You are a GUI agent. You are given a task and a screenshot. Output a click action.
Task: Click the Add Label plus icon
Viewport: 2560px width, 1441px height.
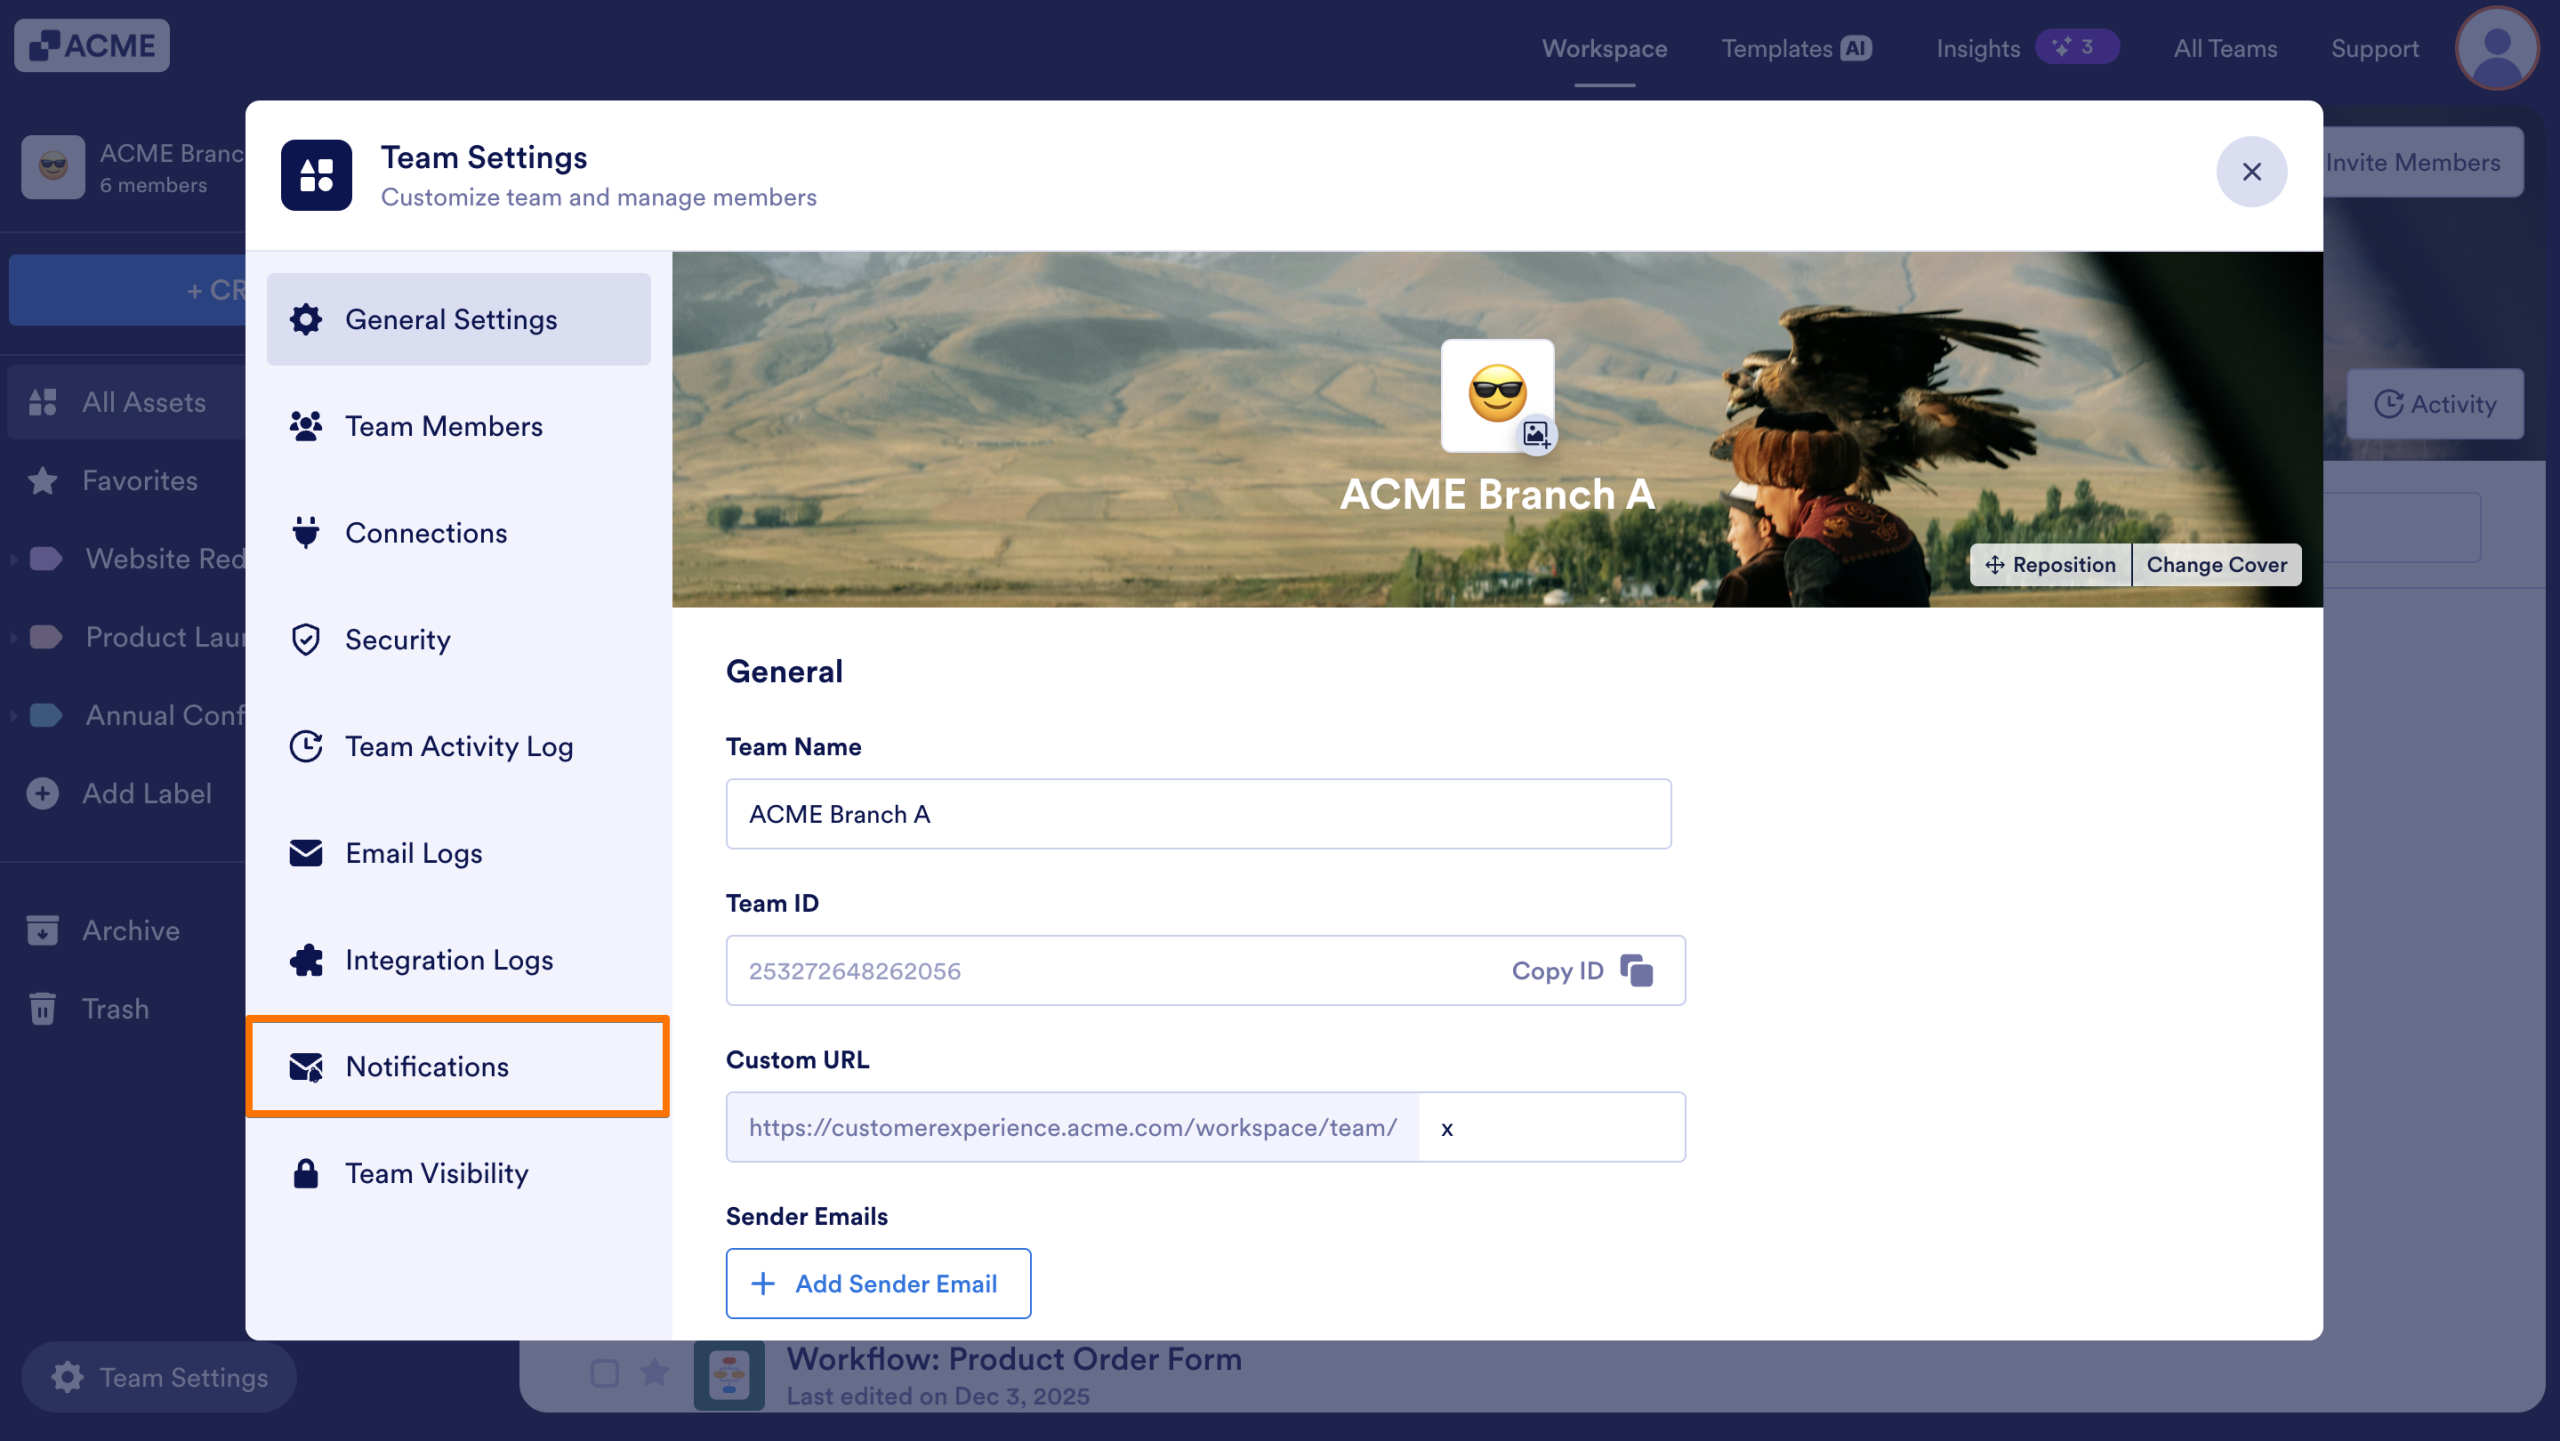tap(43, 793)
